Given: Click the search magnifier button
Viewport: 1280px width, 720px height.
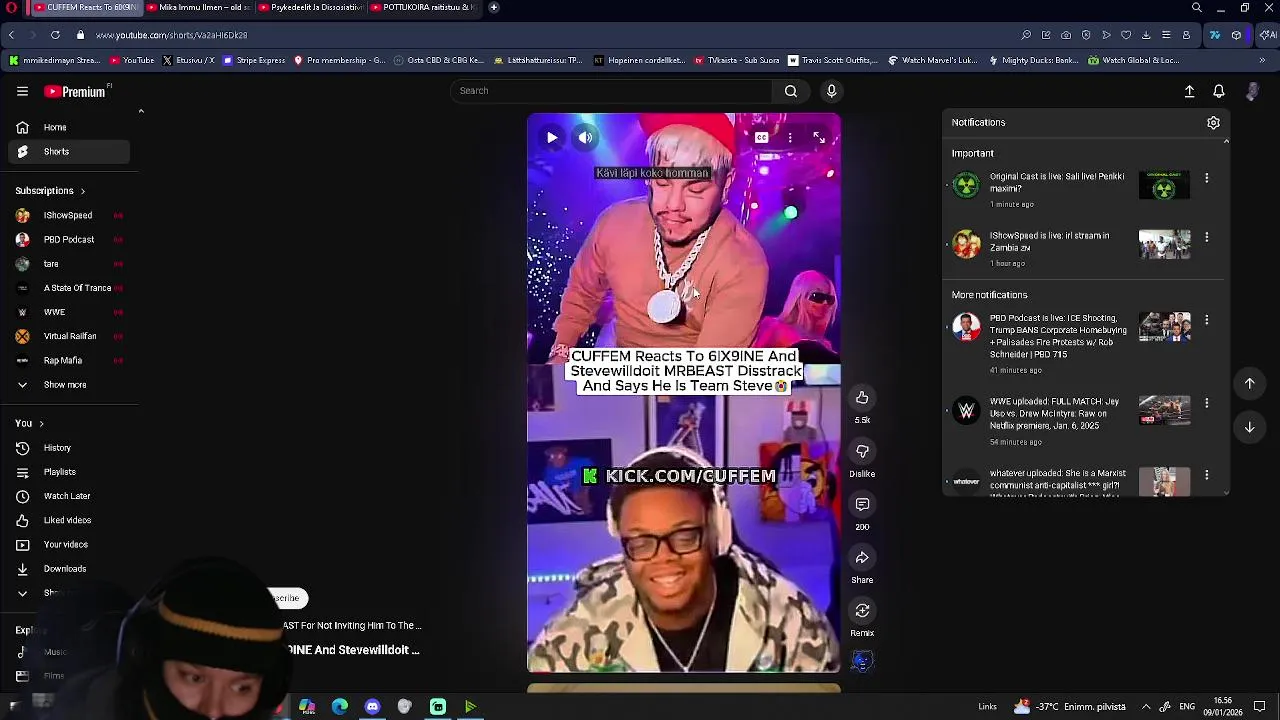Looking at the screenshot, I should 791,91.
